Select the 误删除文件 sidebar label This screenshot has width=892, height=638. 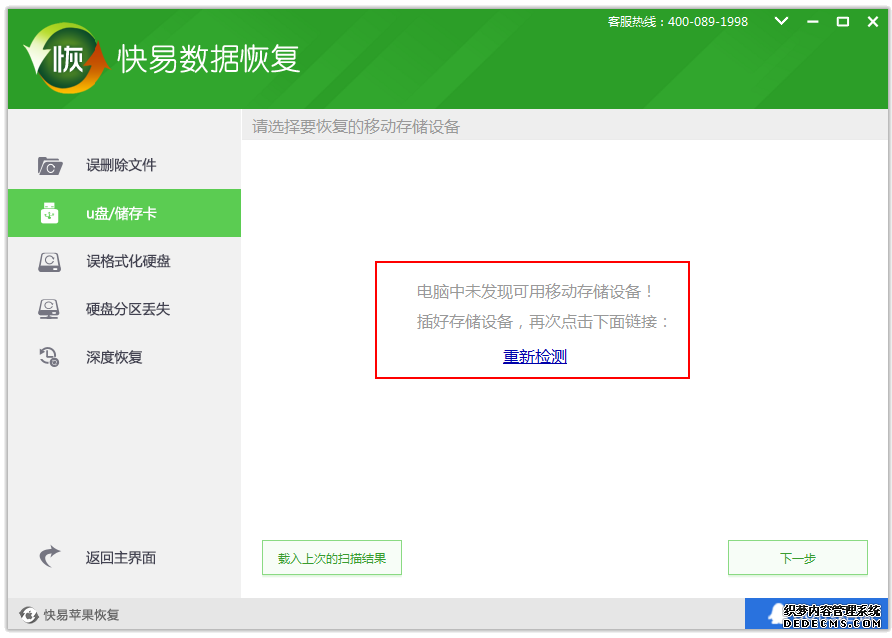pos(121,166)
